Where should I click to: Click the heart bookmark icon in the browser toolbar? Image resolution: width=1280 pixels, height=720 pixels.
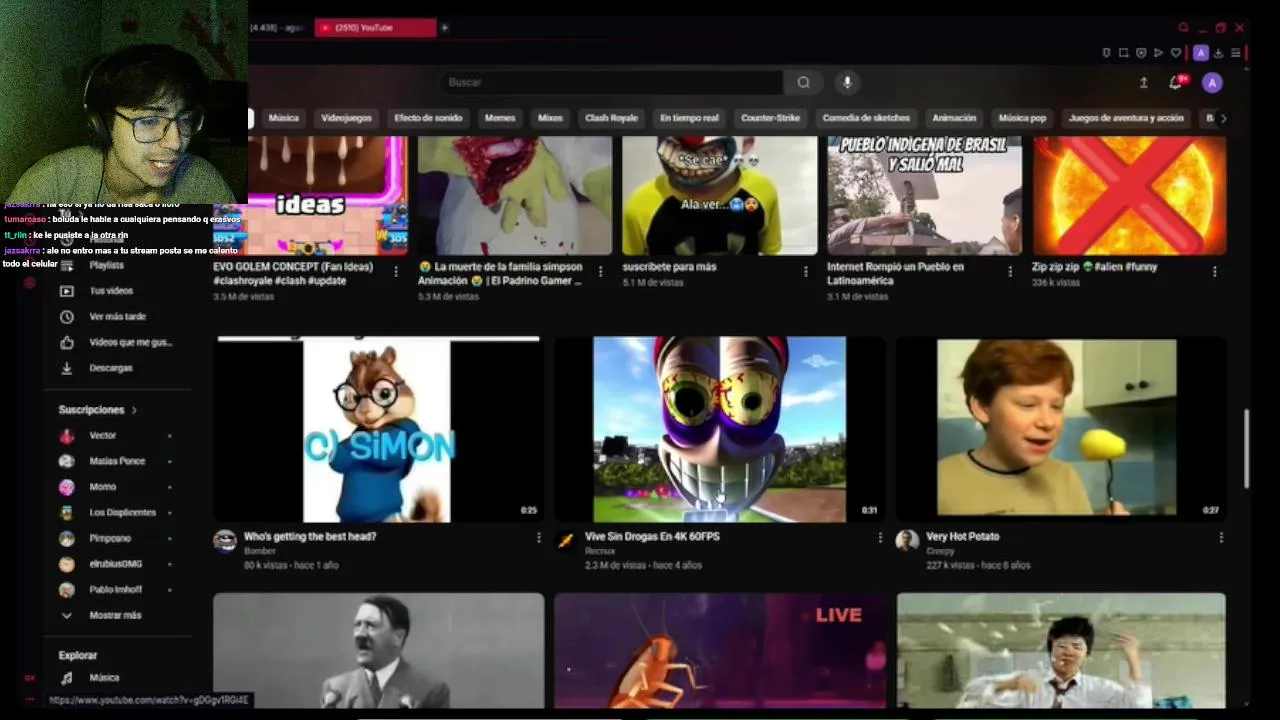(1176, 53)
